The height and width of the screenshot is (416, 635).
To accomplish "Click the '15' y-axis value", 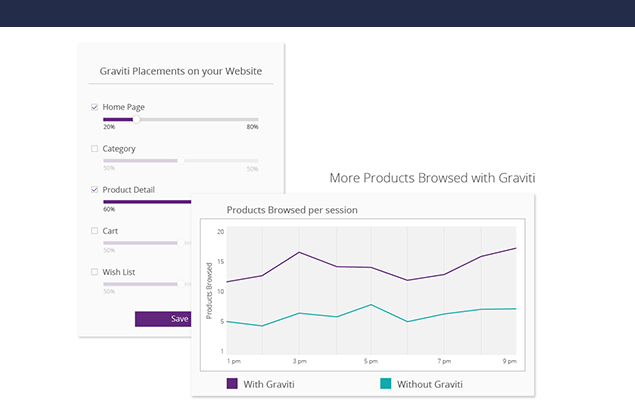I will point(220,262).
